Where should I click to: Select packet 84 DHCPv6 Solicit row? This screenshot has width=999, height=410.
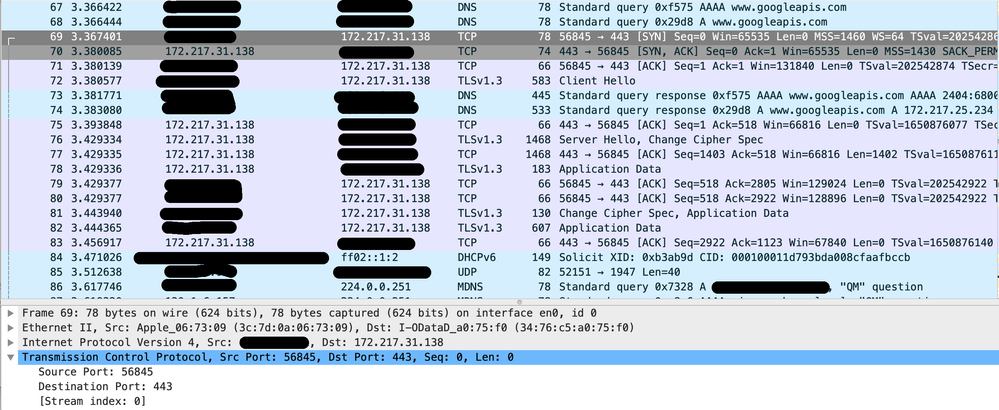pyautogui.click(x=500, y=257)
